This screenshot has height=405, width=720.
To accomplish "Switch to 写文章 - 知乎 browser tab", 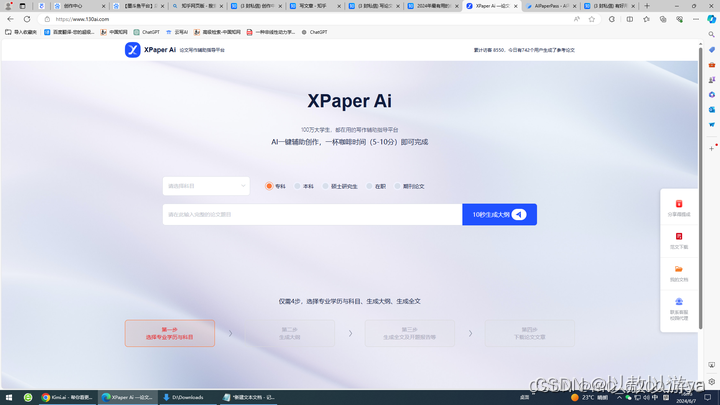I will point(314,6).
